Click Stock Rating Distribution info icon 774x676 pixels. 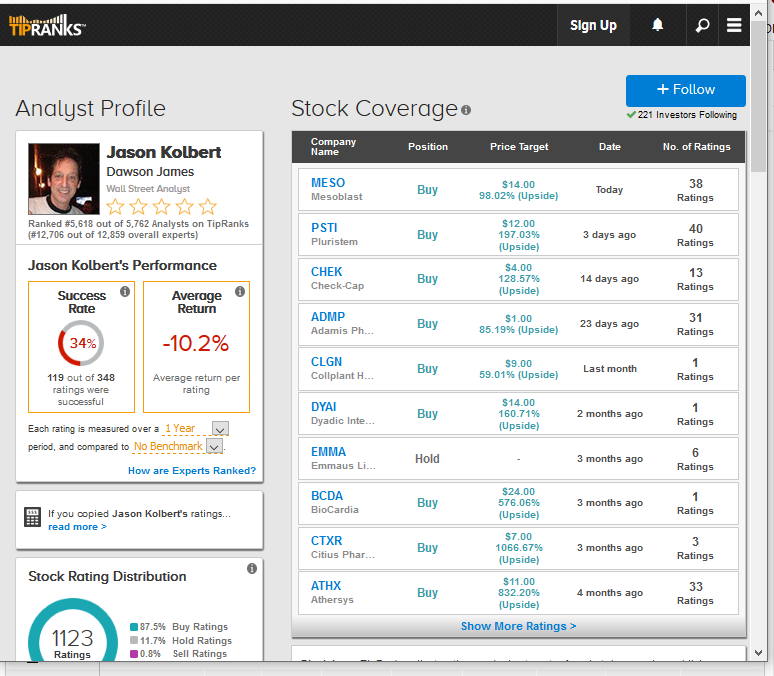tap(252, 568)
